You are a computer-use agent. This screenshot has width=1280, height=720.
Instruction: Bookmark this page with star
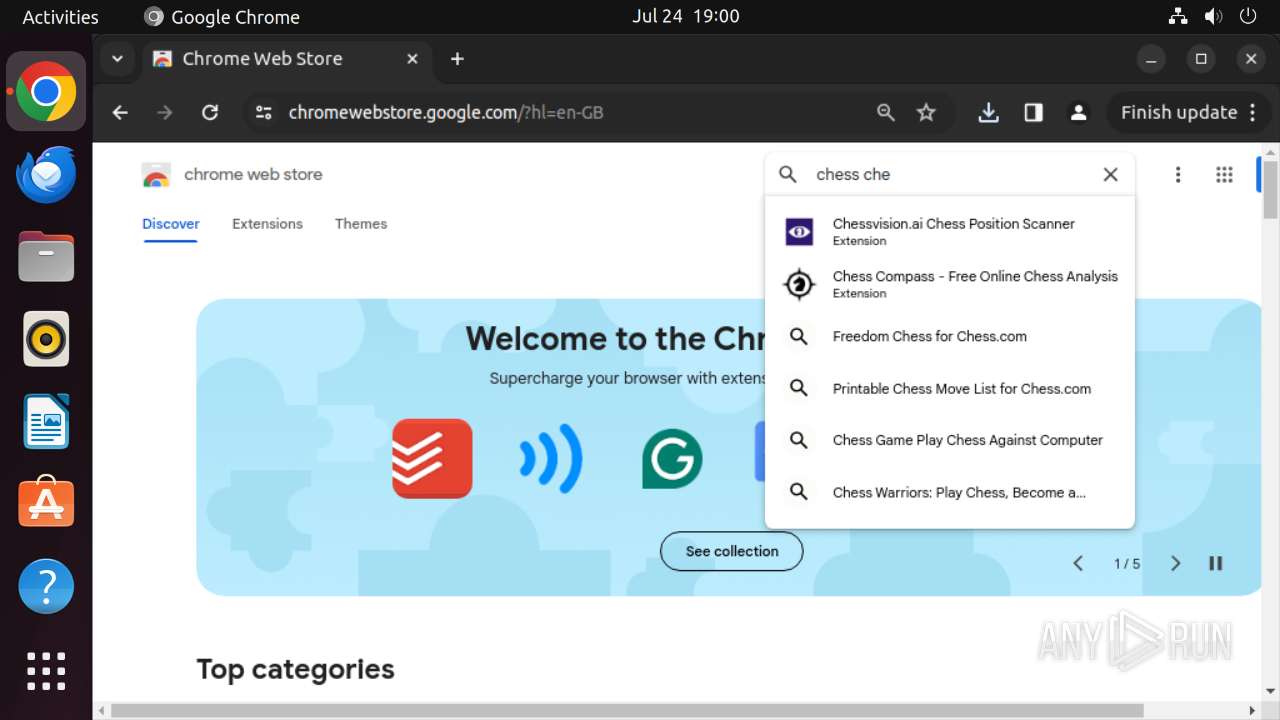pos(927,113)
